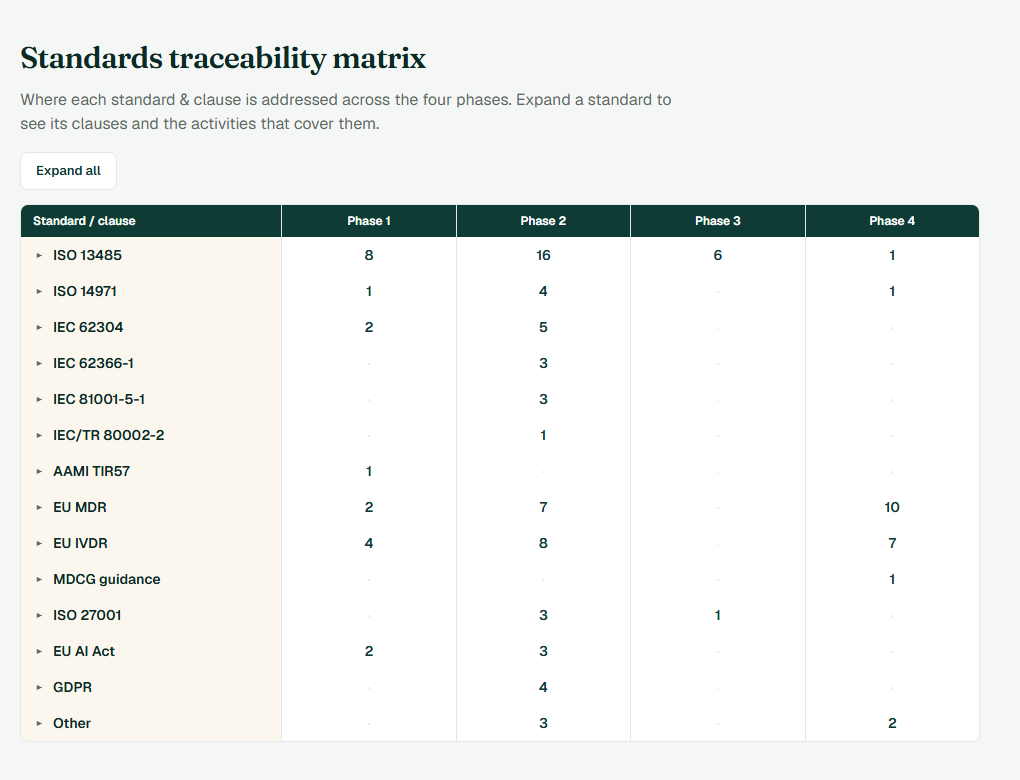
Task: Expand IEC 62304 clauses arrow
Action: tap(39, 327)
